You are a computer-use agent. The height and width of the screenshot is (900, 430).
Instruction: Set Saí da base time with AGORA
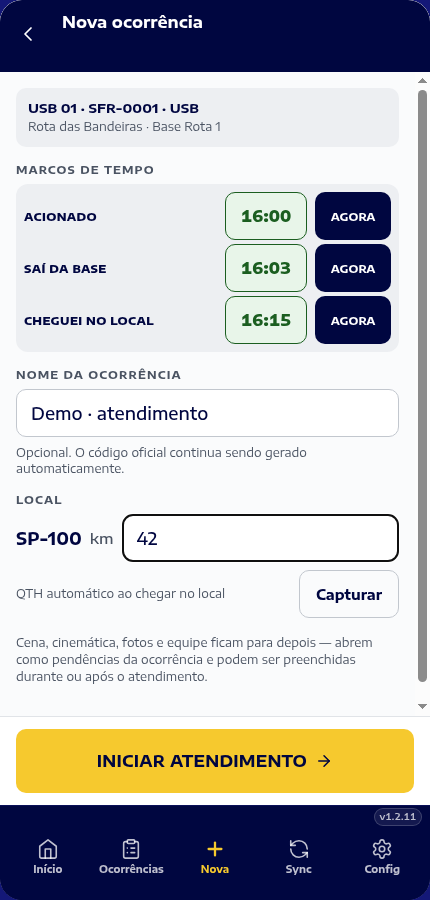[x=353, y=268]
